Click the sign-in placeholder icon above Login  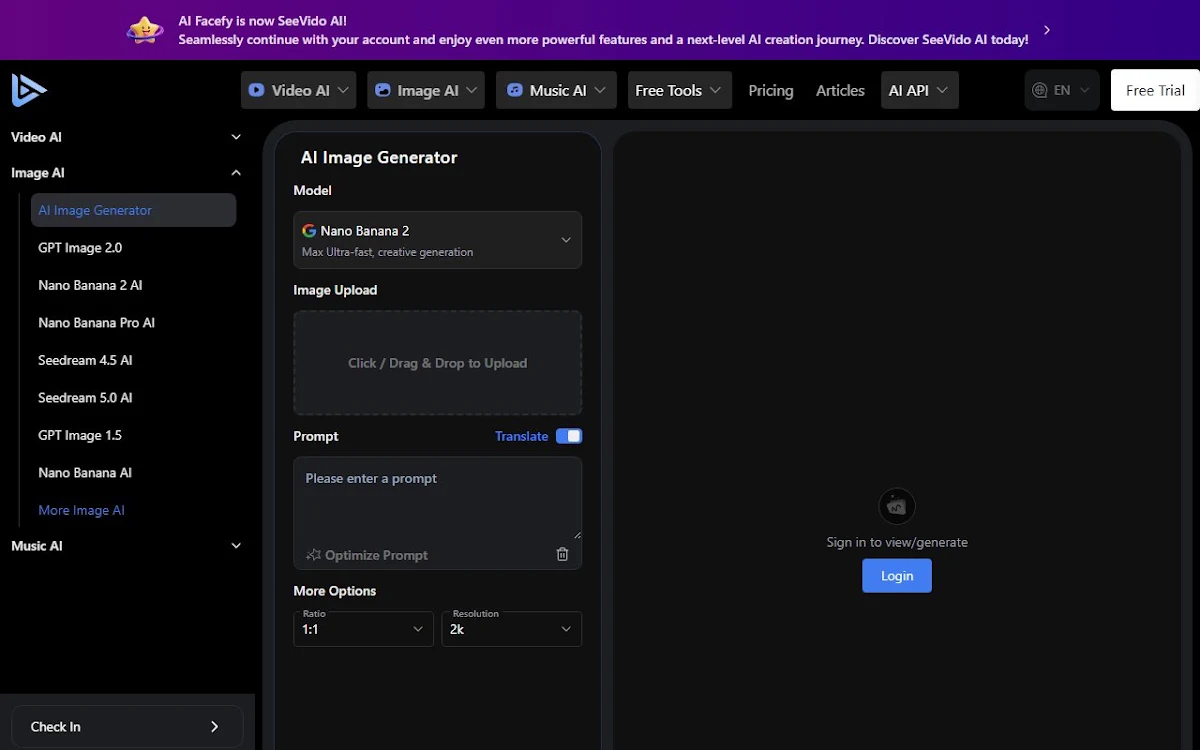[897, 506]
